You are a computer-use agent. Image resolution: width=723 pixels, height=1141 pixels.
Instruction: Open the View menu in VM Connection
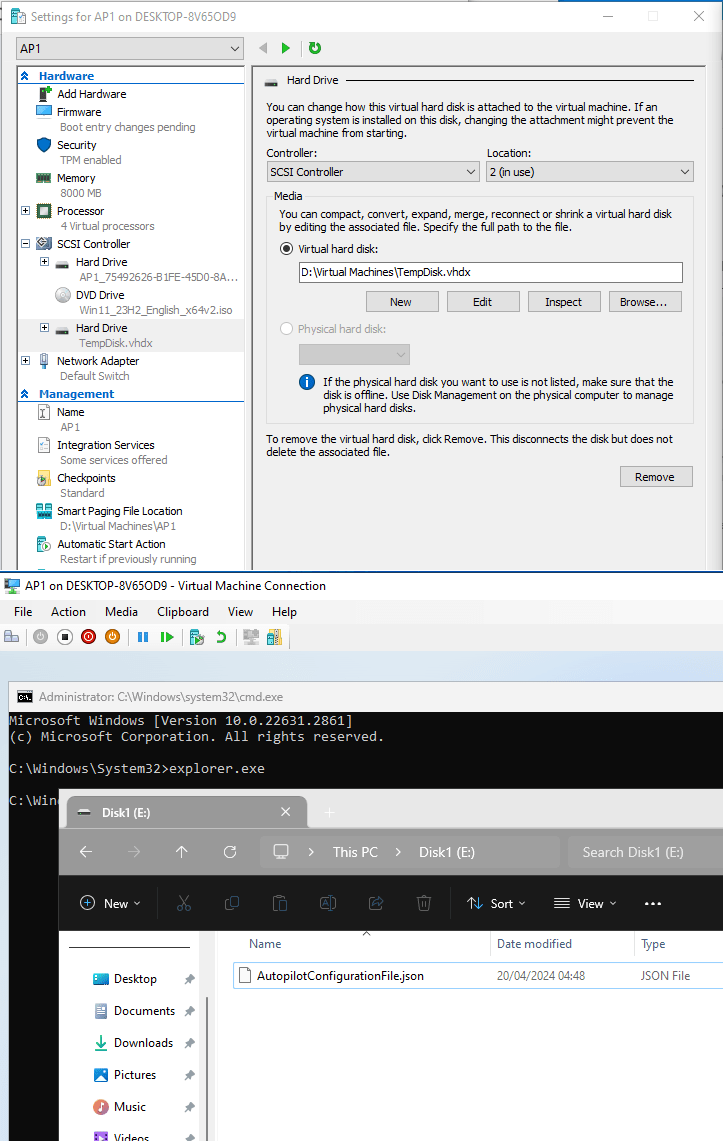click(240, 612)
